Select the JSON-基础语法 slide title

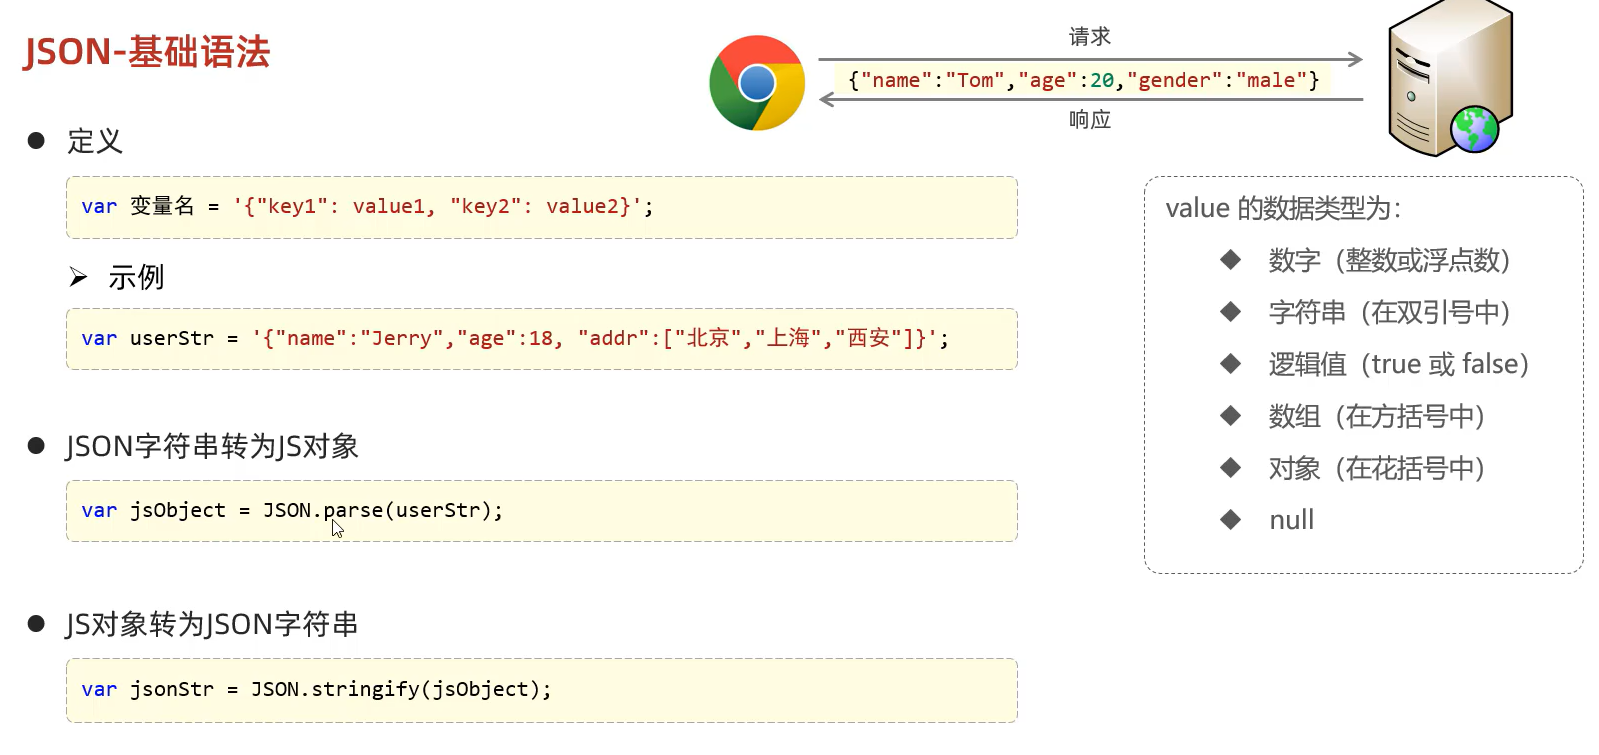147,52
